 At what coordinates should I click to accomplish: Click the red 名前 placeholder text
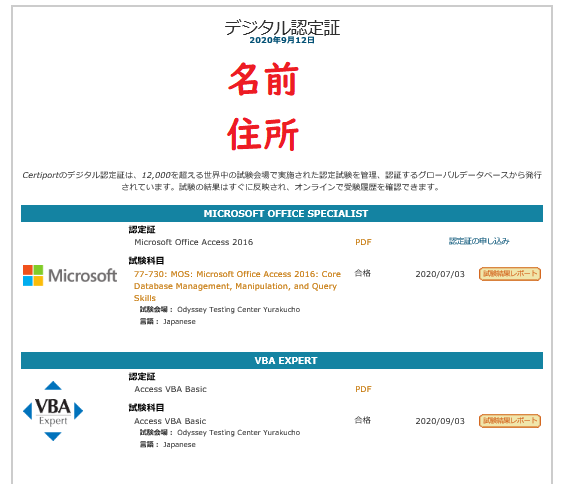click(264, 79)
